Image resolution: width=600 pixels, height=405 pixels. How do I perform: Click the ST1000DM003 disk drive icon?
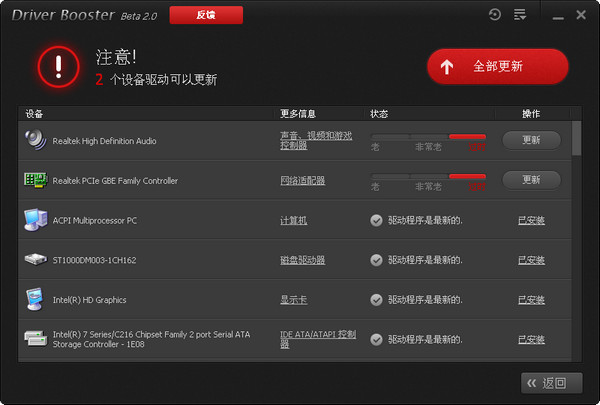36,259
